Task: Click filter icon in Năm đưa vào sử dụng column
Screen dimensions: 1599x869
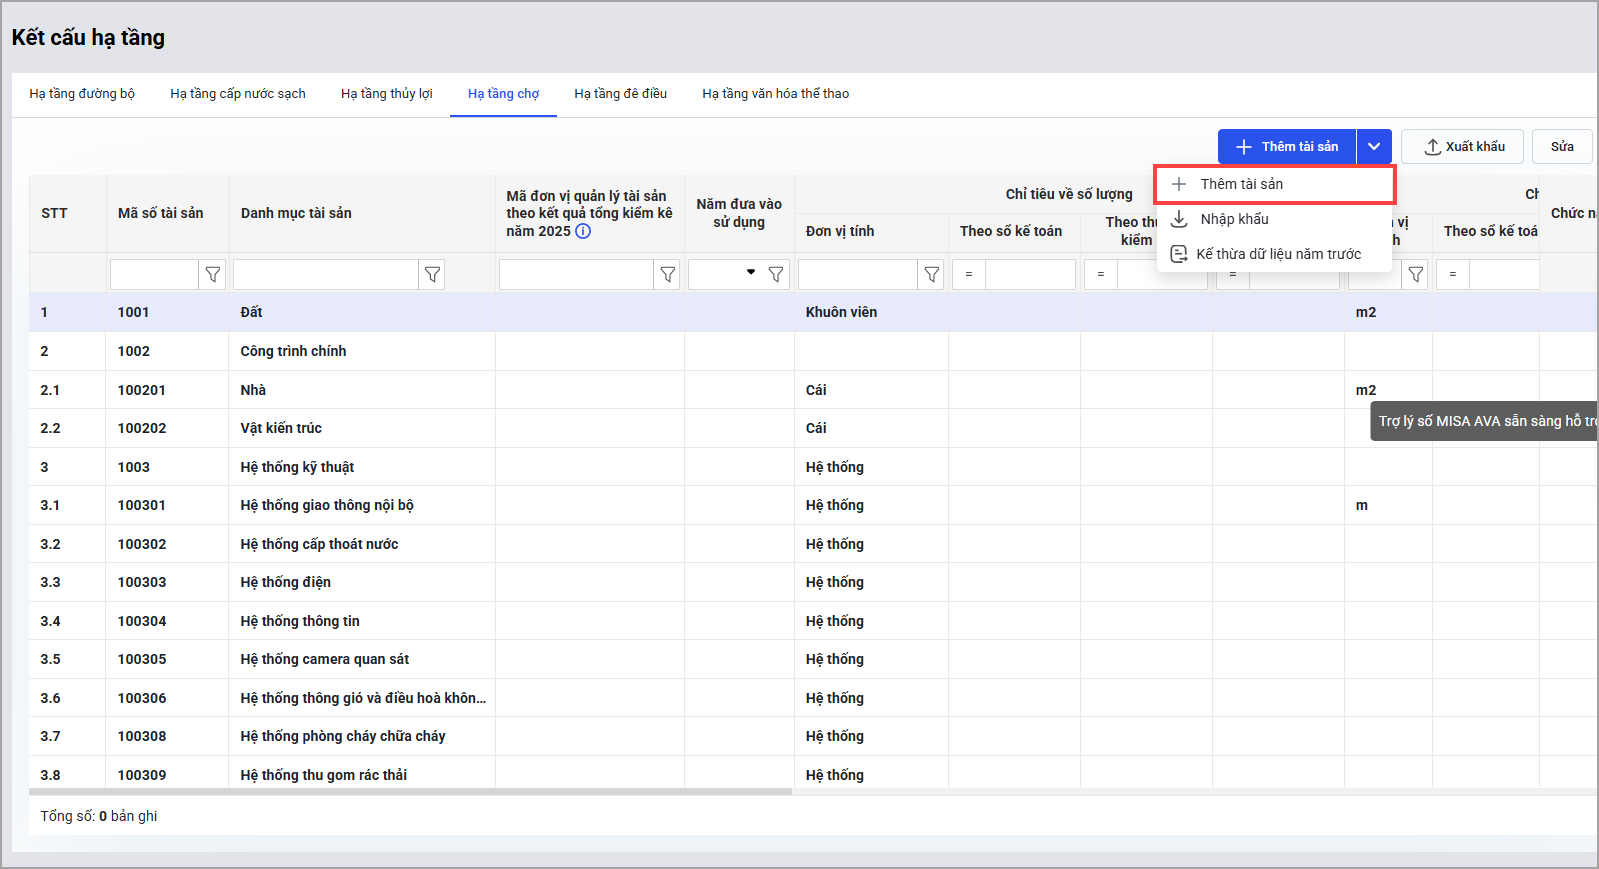Action: pyautogui.click(x=776, y=274)
